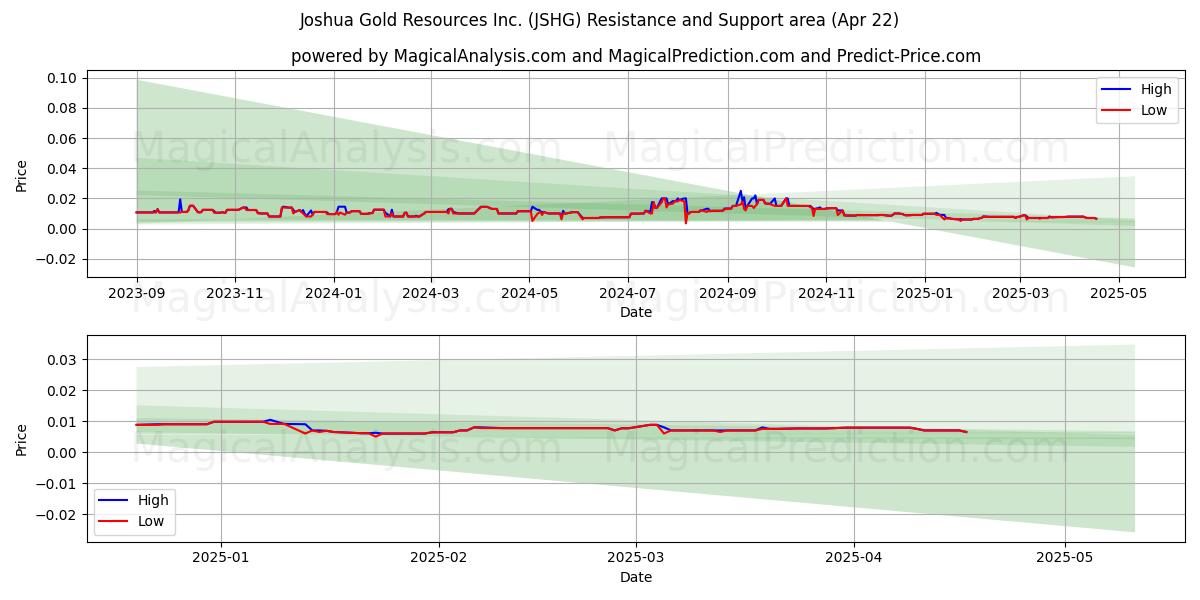Click the chart title mentioning Joshua Gold Resources

599,20
